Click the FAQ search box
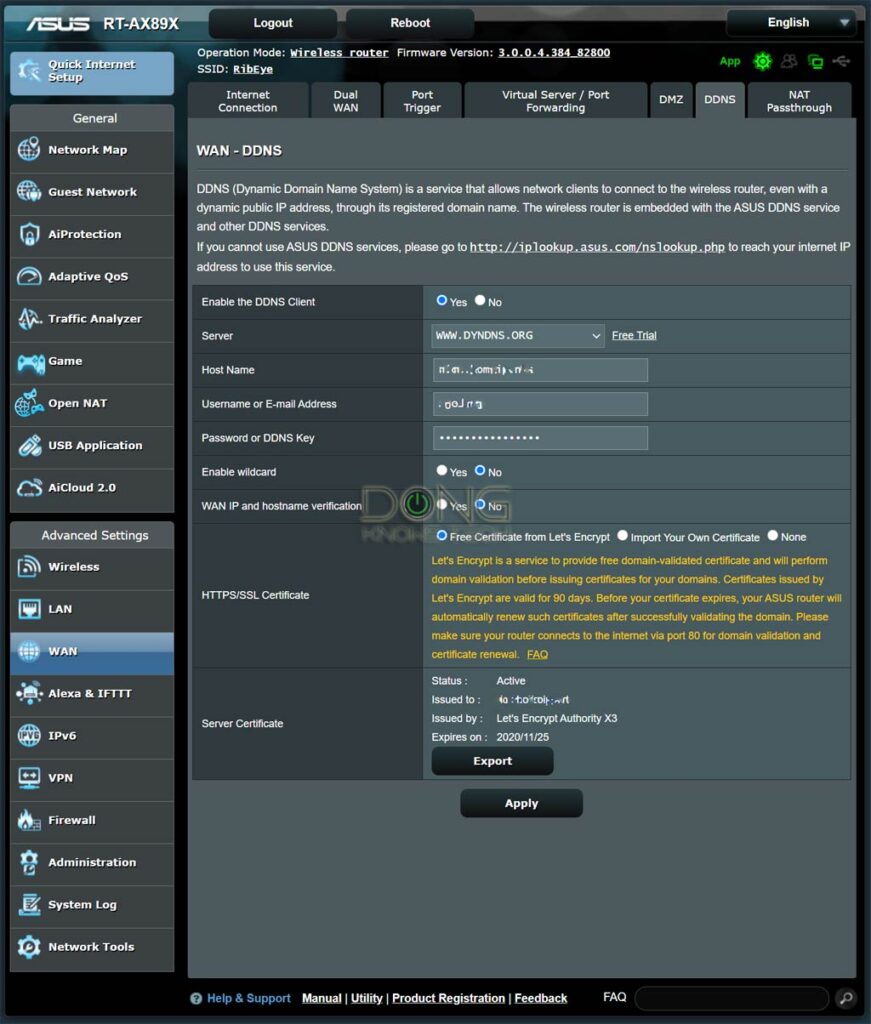The height and width of the screenshot is (1024, 871). 732,998
